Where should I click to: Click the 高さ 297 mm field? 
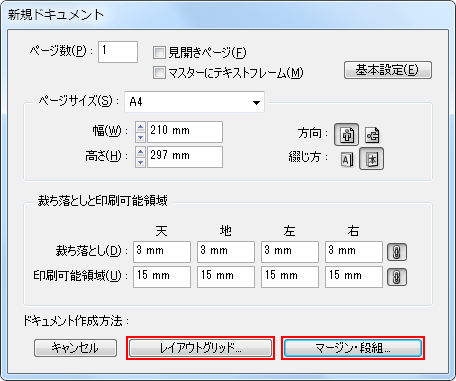click(185, 157)
